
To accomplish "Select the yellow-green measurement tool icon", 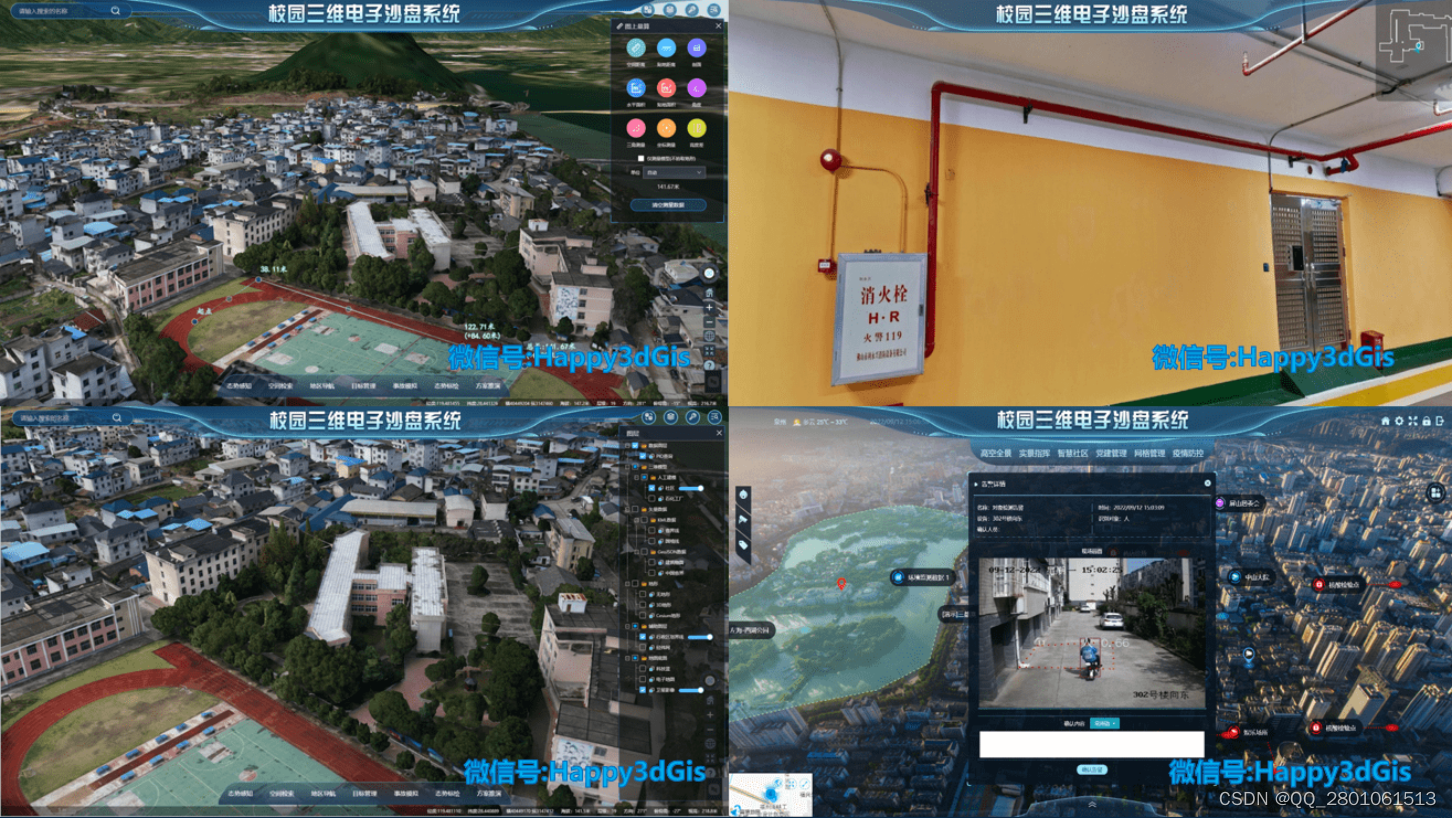I will [x=697, y=128].
